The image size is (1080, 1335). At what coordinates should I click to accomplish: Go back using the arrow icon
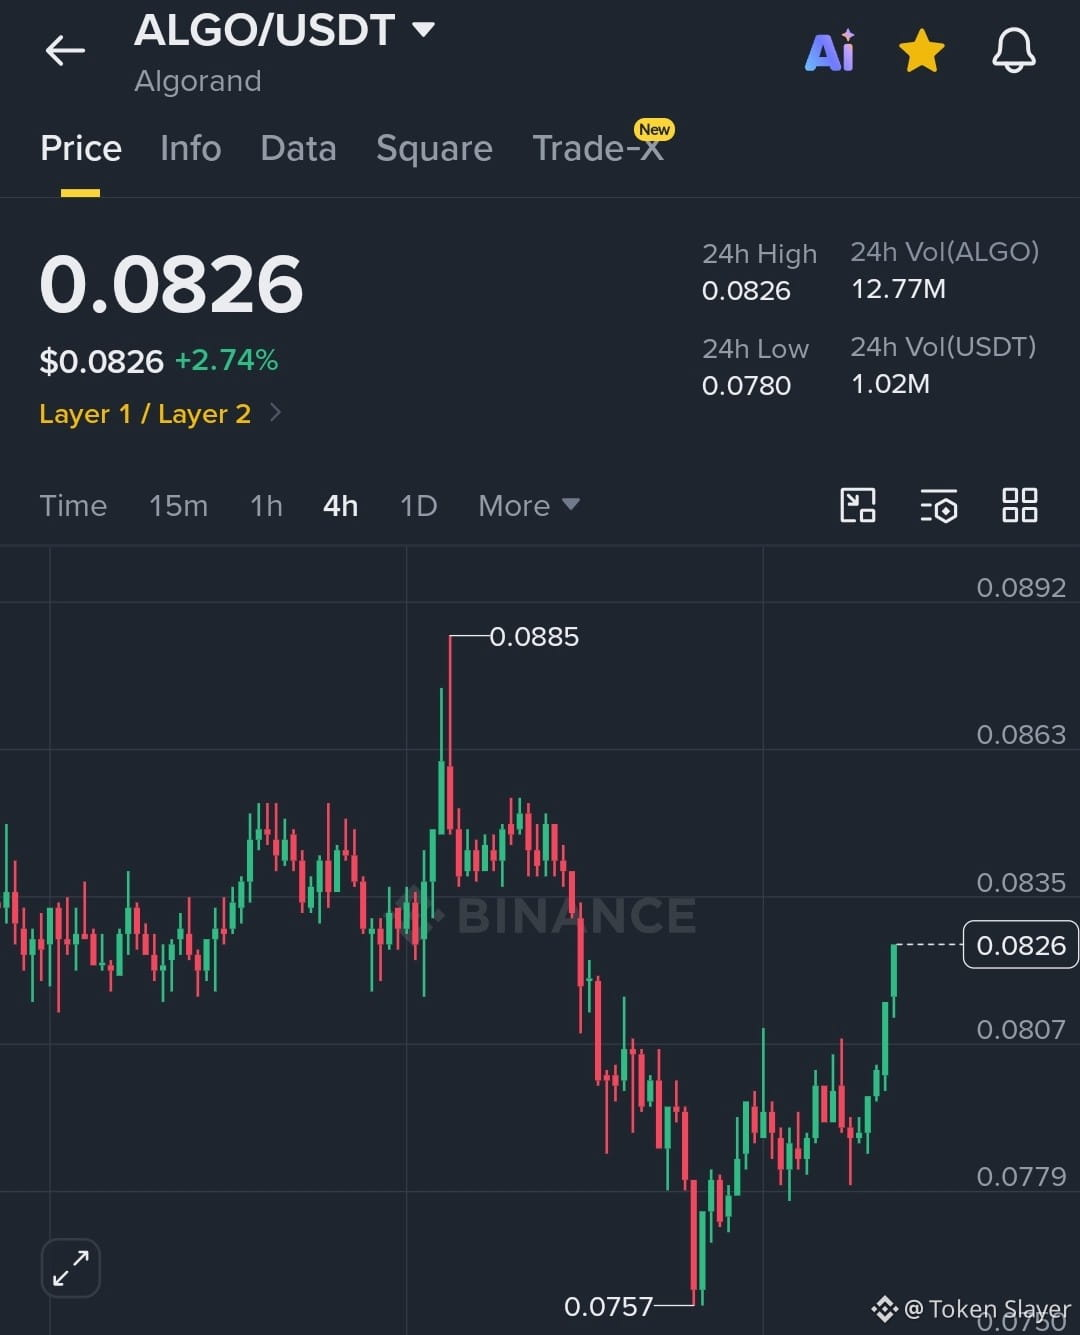65,50
